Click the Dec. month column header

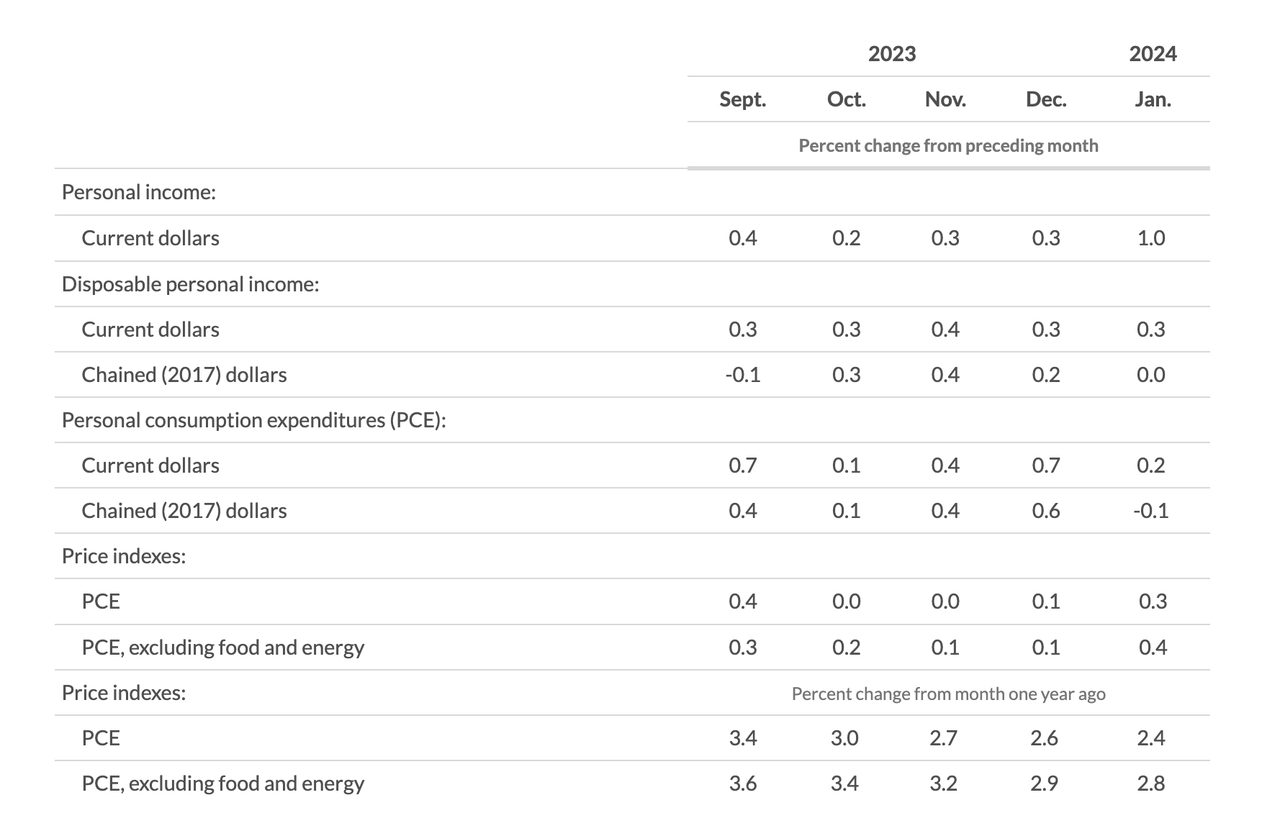point(1046,100)
